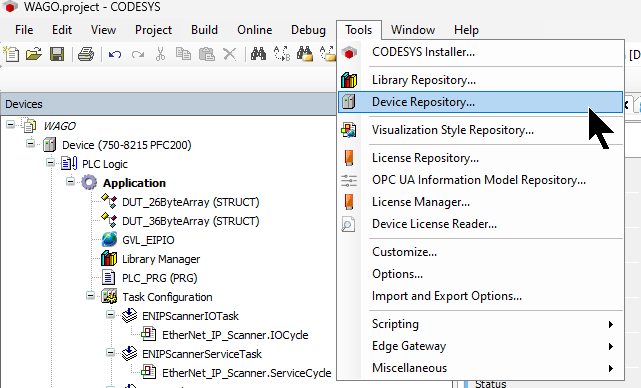Undo the last action via toolbar
This screenshot has height=388, width=641.
click(115, 54)
